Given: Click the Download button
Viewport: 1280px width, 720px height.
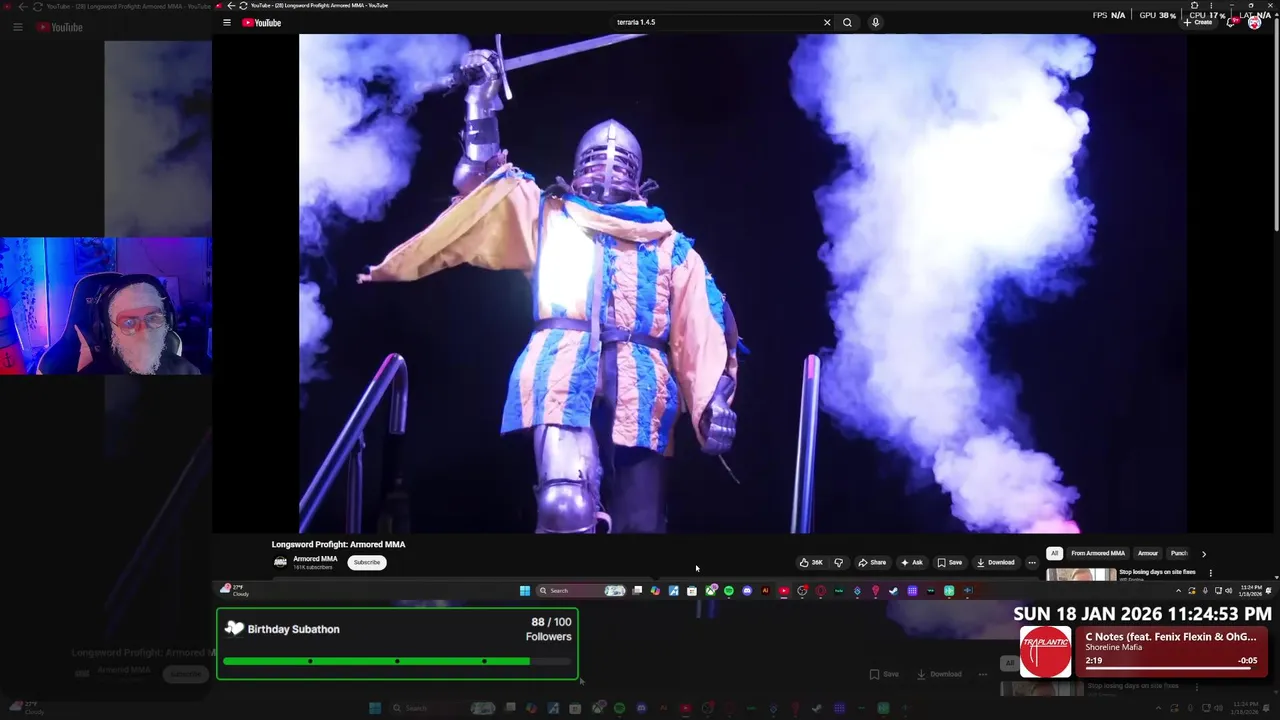Looking at the screenshot, I should pos(996,562).
